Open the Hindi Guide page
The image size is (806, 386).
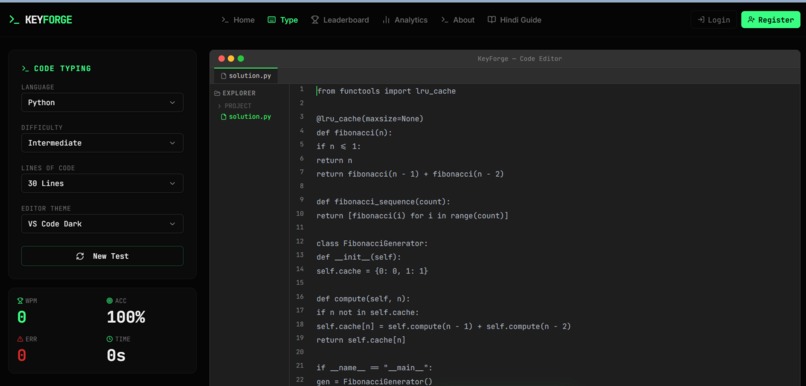click(515, 20)
